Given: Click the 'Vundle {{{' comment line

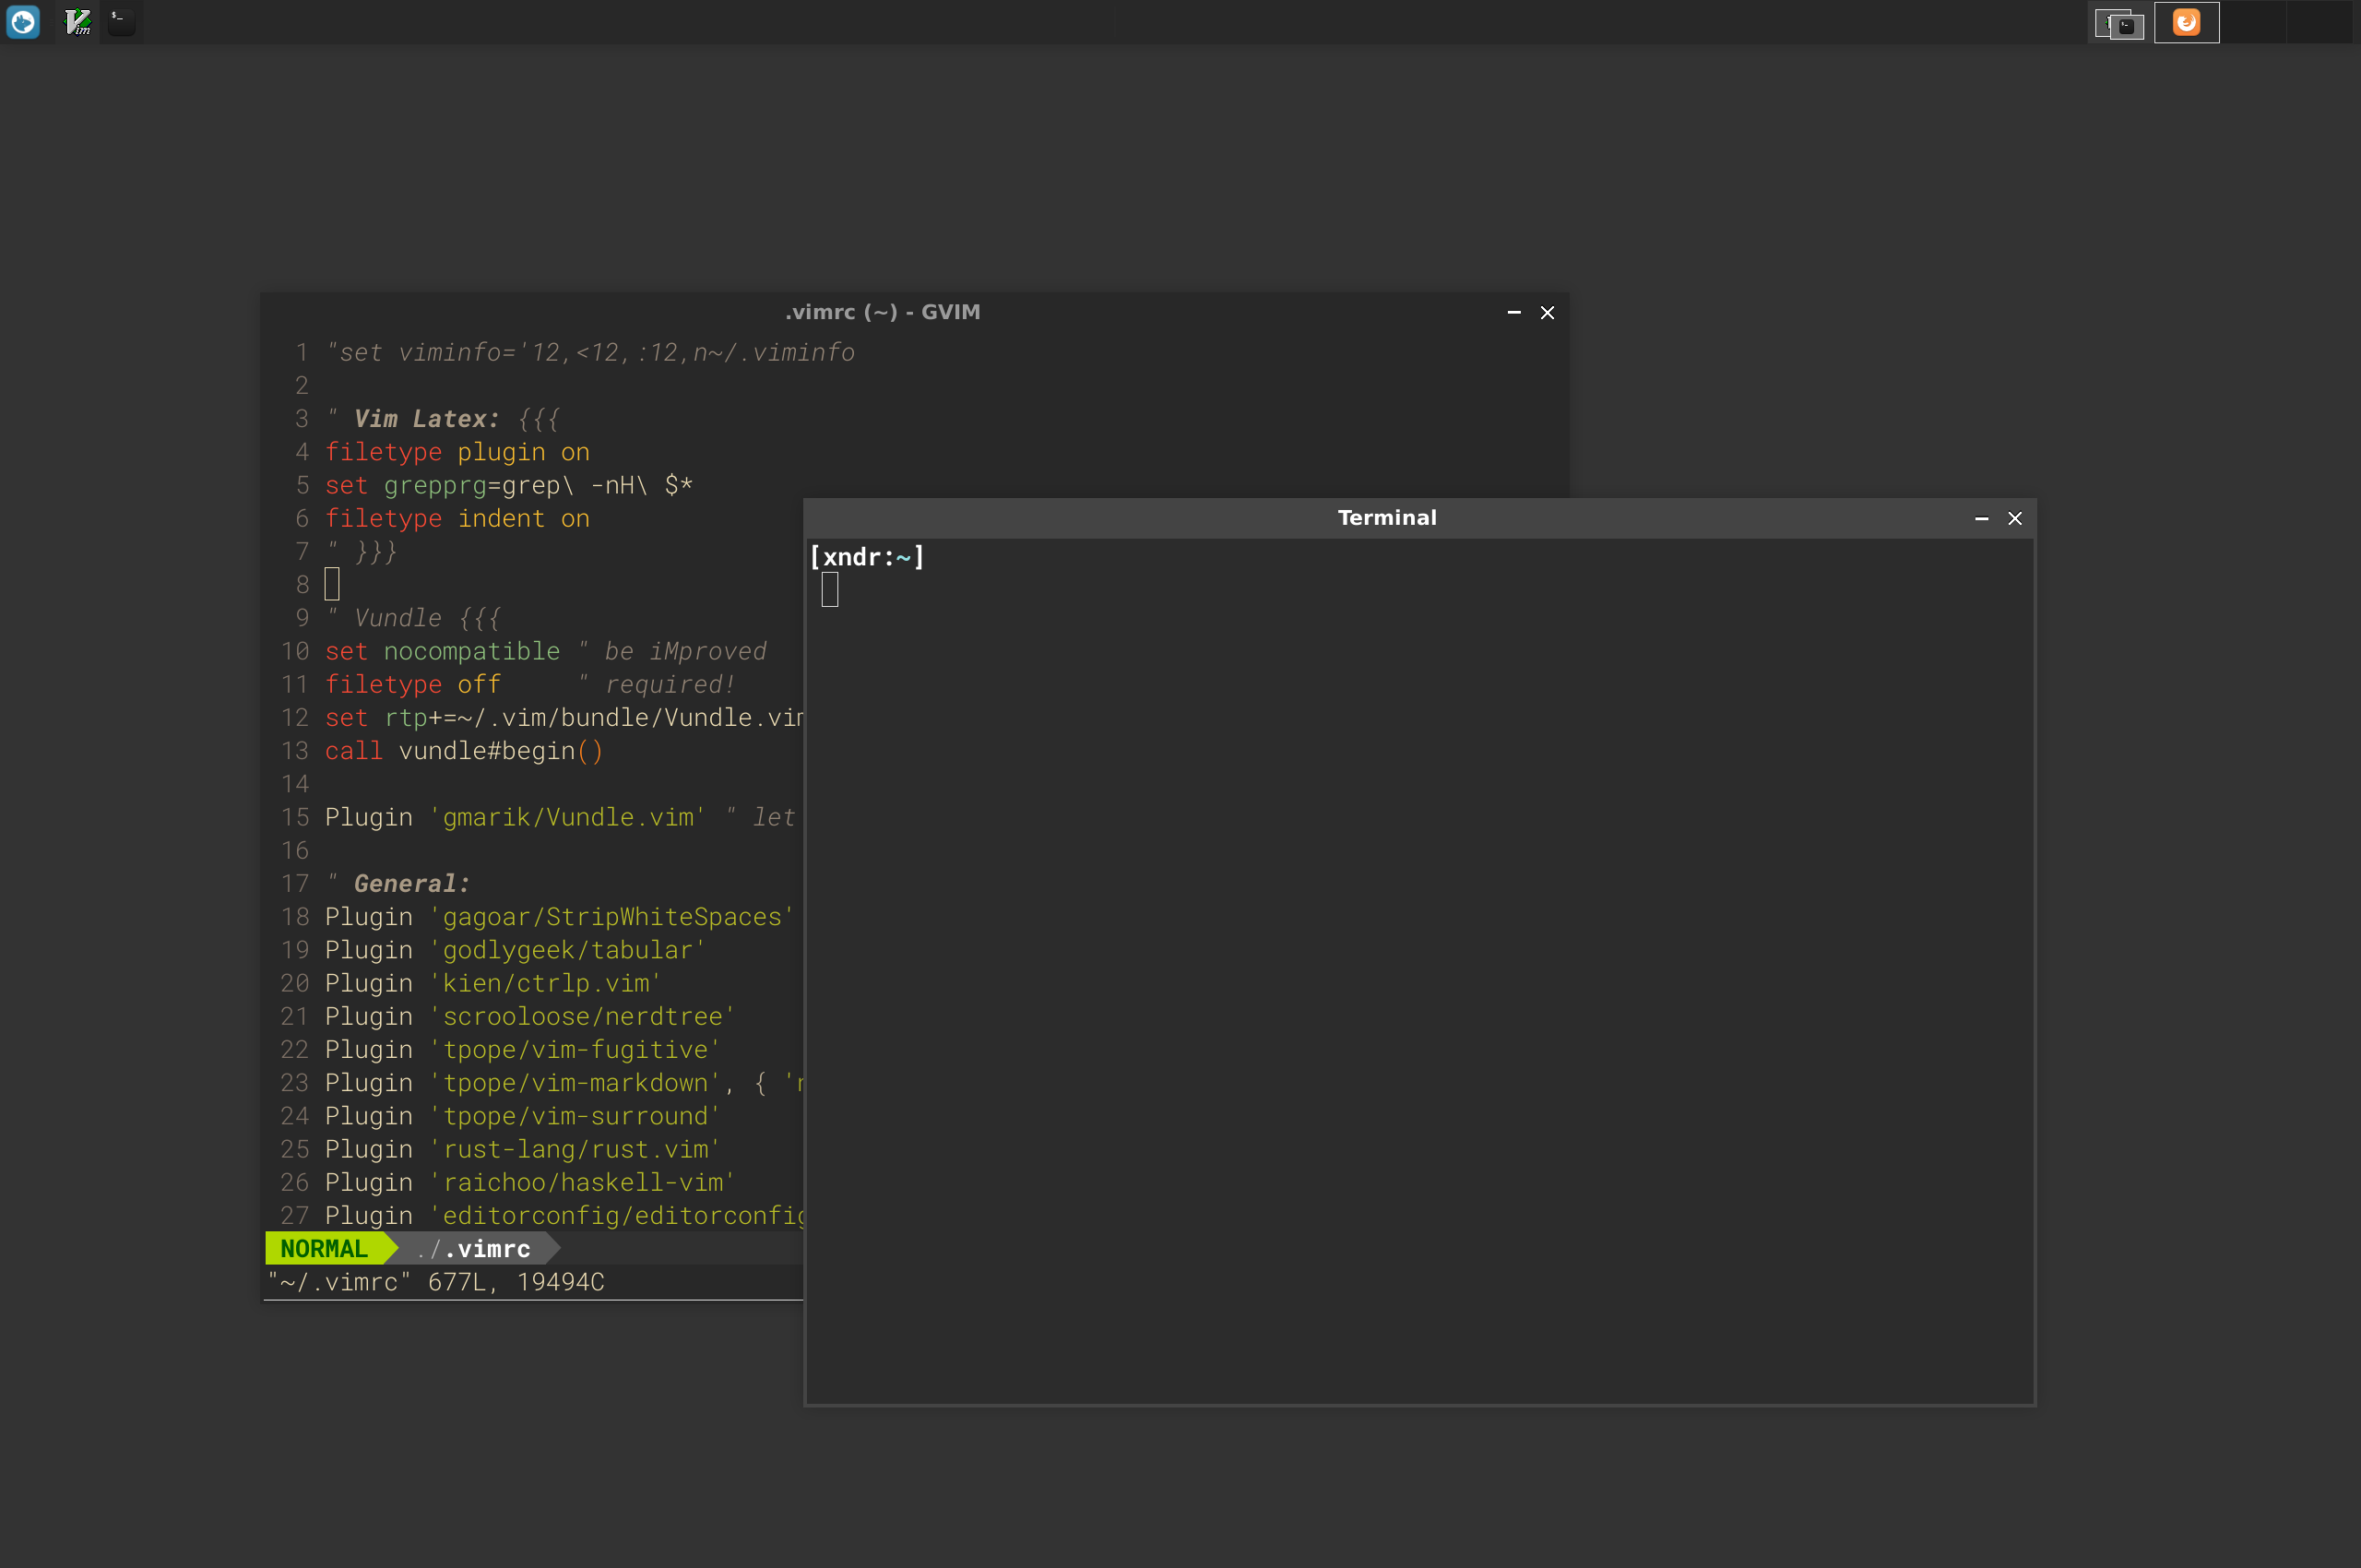Looking at the screenshot, I should [x=413, y=618].
